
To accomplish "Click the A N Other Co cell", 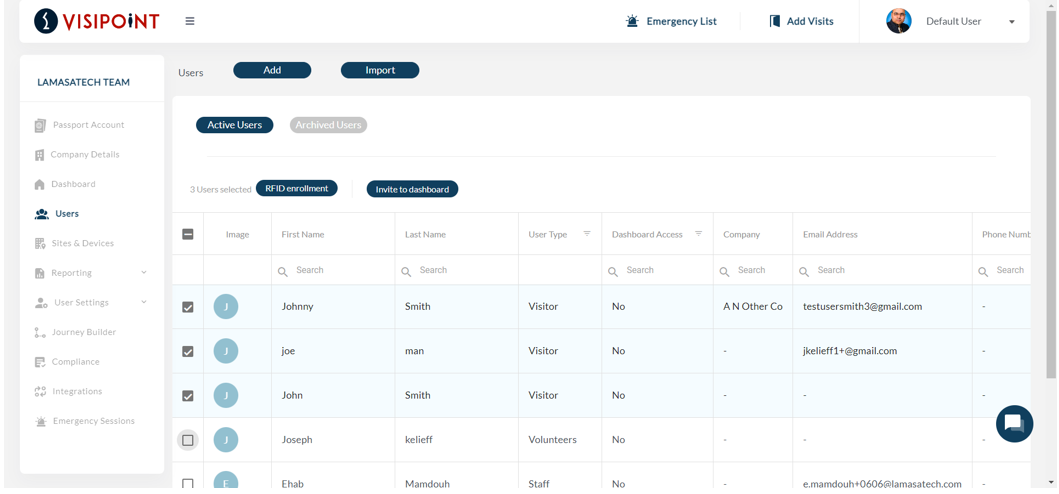I will 752,307.
